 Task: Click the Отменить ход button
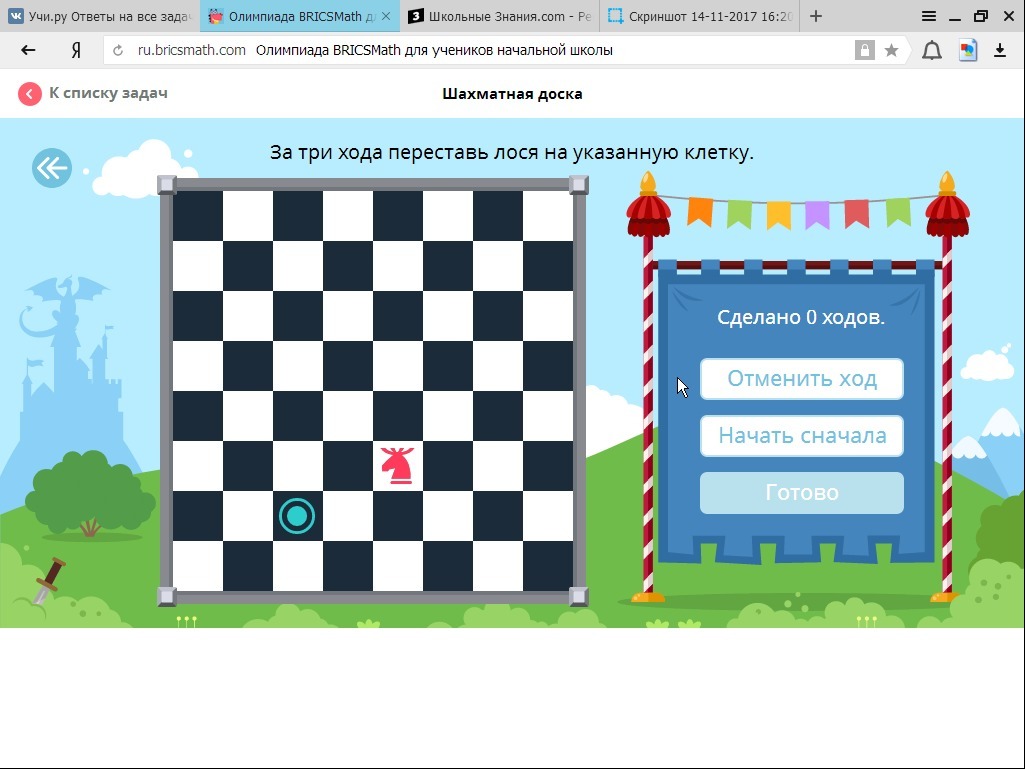click(801, 379)
